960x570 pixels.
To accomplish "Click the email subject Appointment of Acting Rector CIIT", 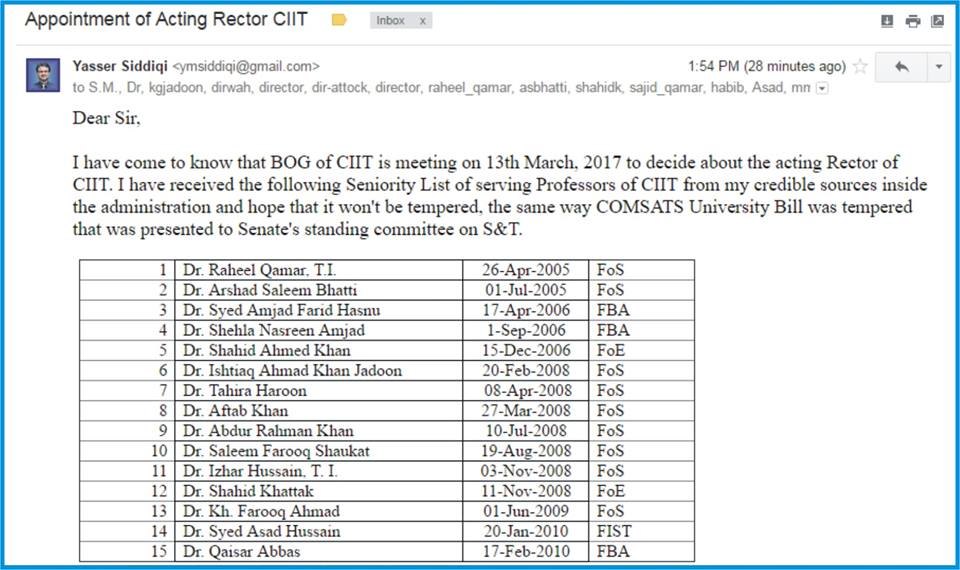I will pyautogui.click(x=166, y=19).
